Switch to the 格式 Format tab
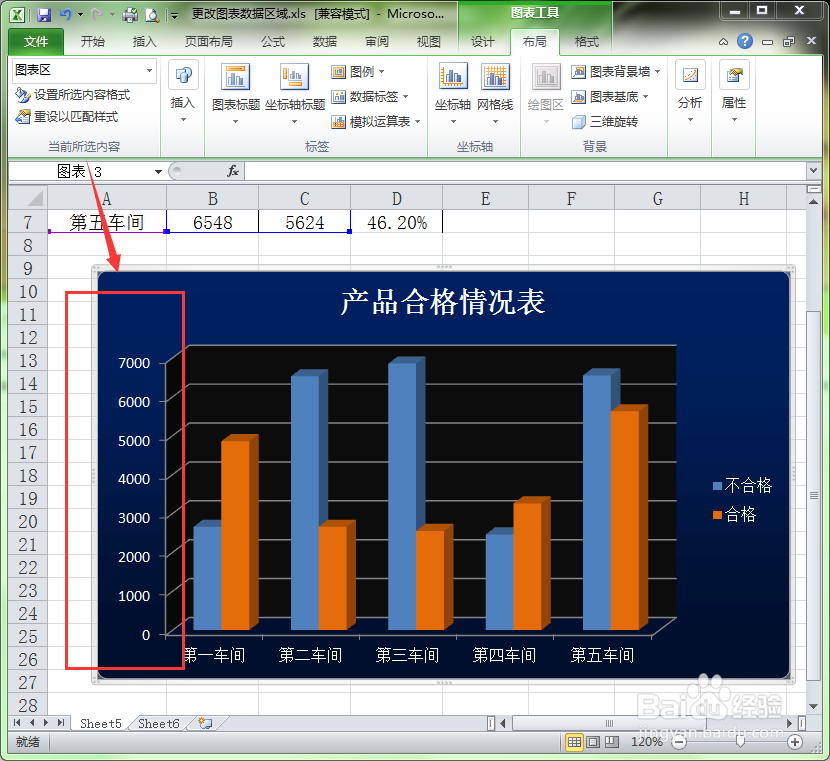The image size is (830, 761). pyautogui.click(x=587, y=41)
